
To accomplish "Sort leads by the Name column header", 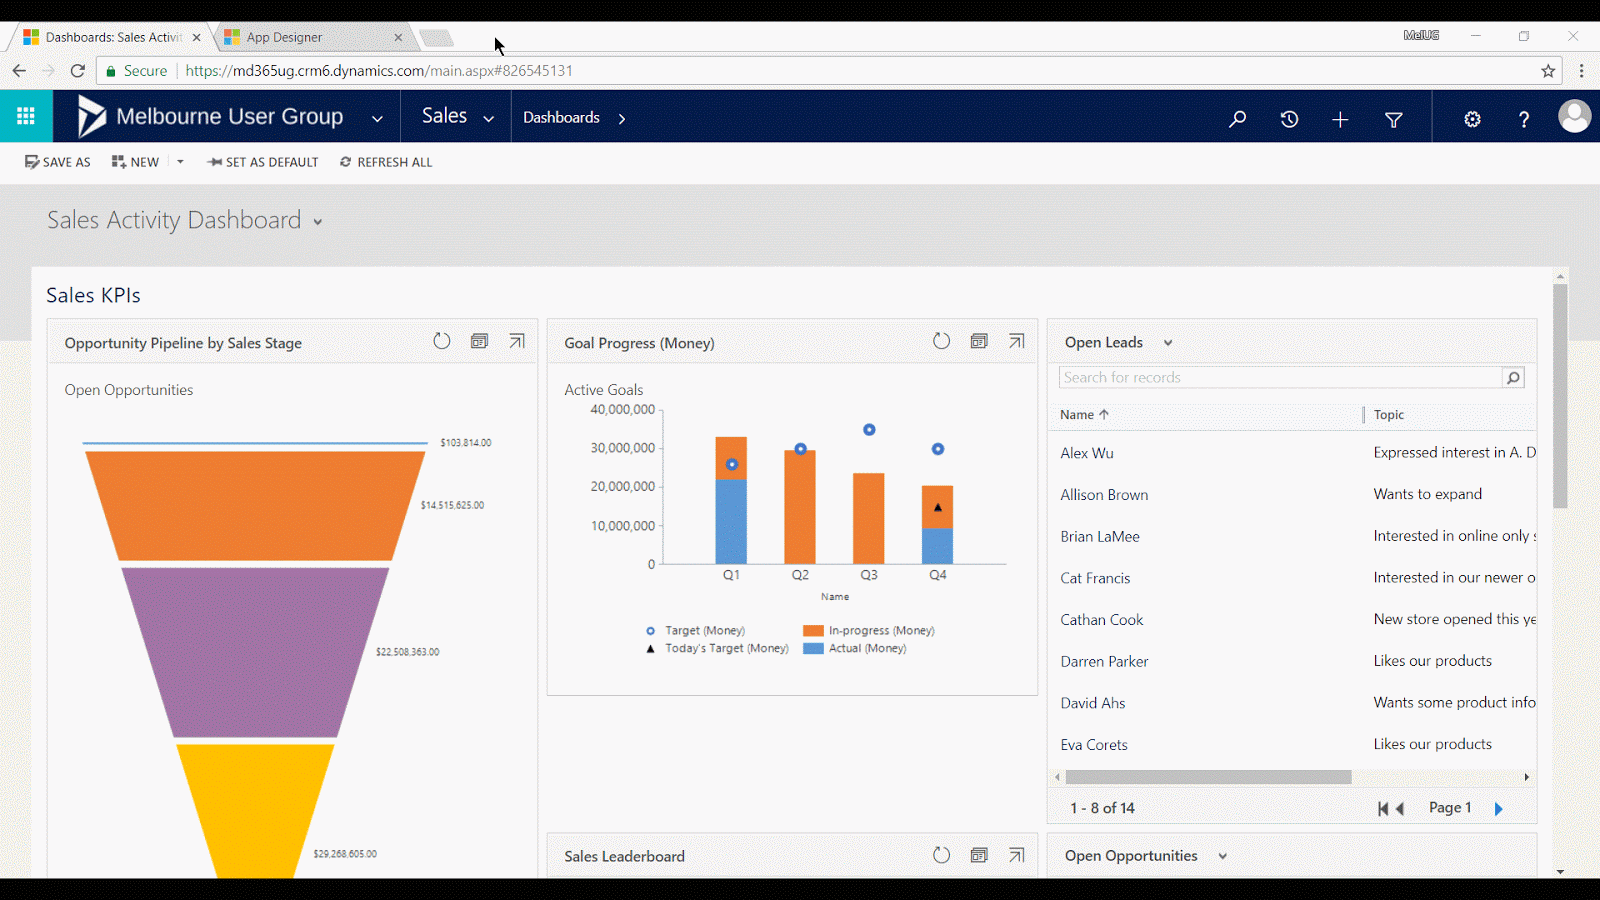I will pyautogui.click(x=1078, y=414).
